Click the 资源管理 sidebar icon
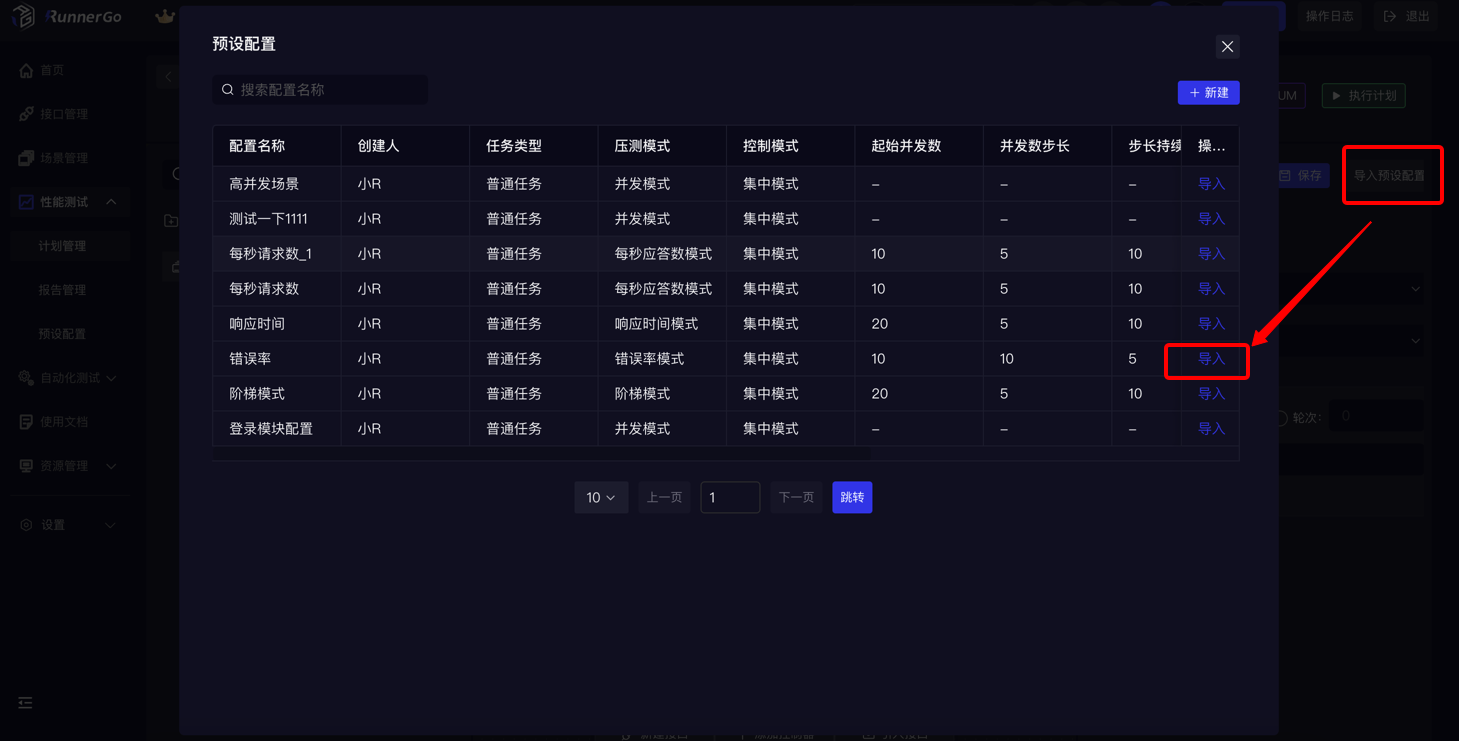This screenshot has width=1459, height=741. pos(26,466)
